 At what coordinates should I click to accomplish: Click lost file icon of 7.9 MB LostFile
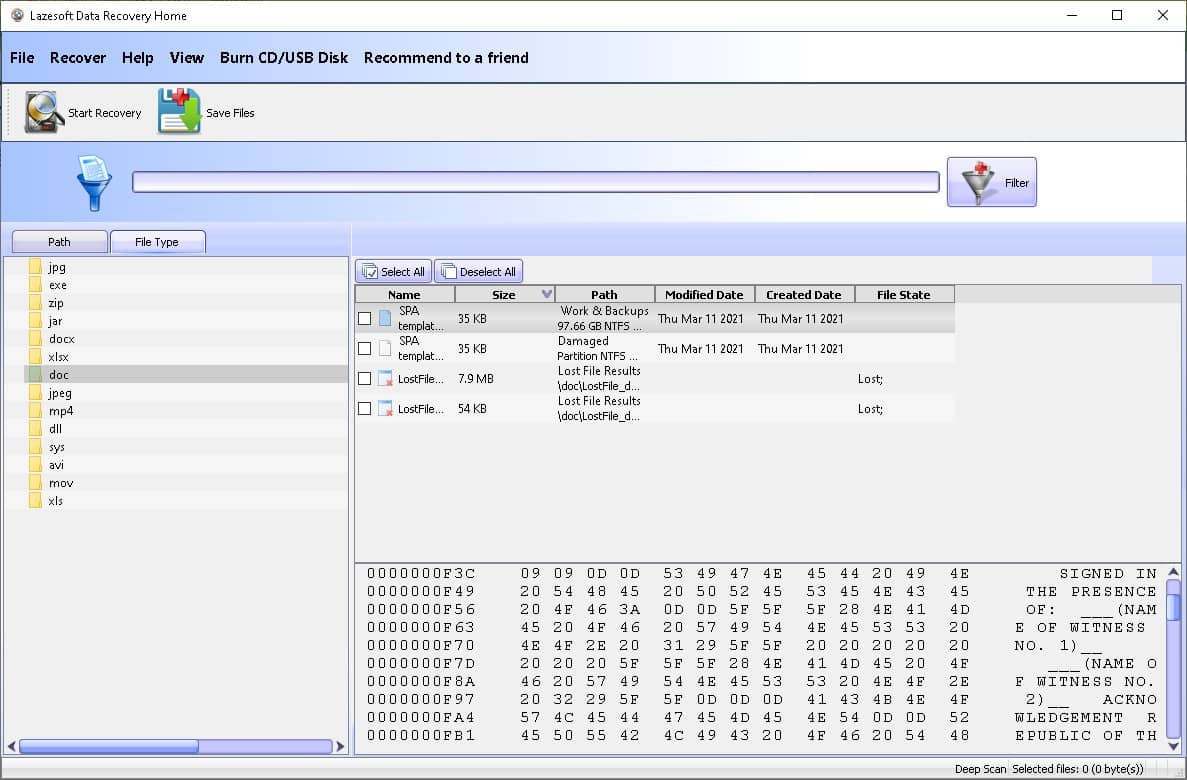tap(385, 379)
